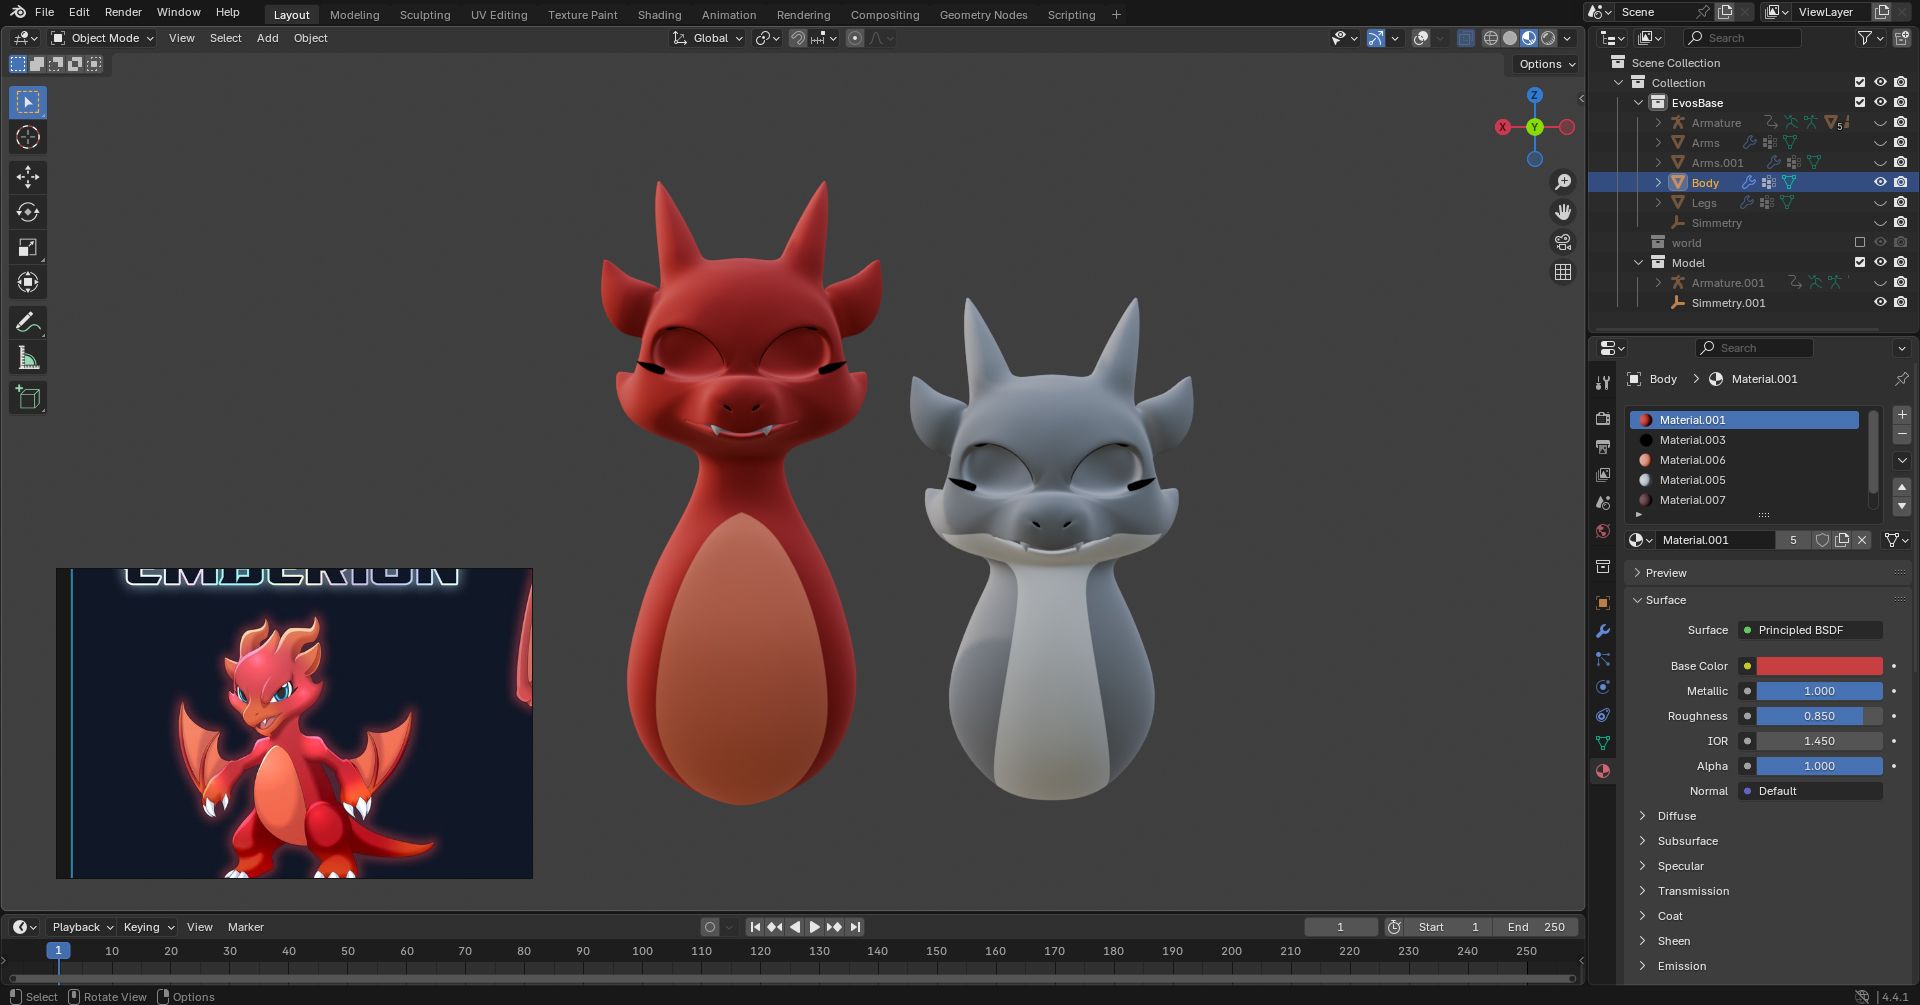Select the Transform tool
The width and height of the screenshot is (1920, 1005).
click(x=28, y=282)
